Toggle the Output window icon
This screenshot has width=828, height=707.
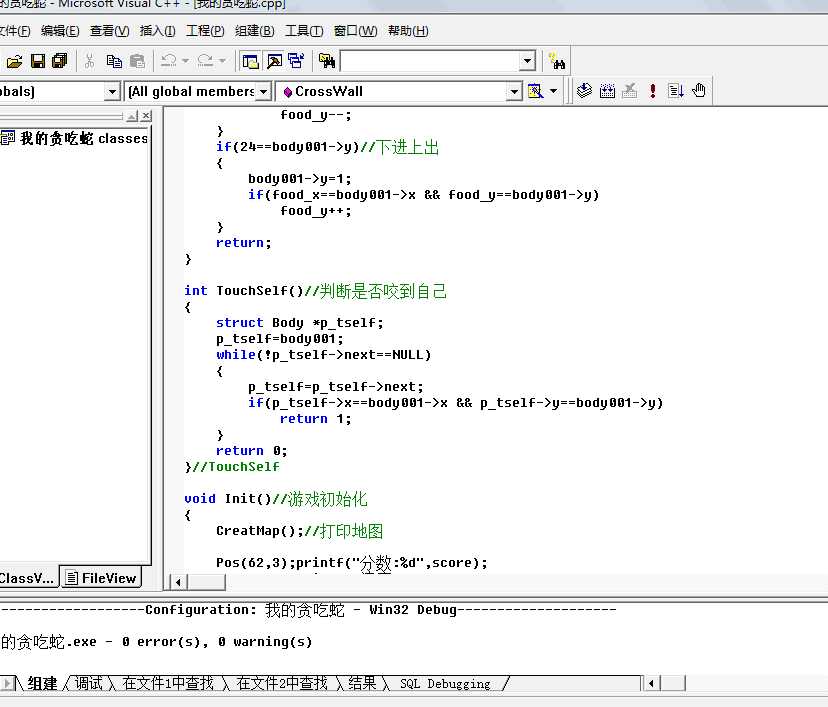[274, 61]
